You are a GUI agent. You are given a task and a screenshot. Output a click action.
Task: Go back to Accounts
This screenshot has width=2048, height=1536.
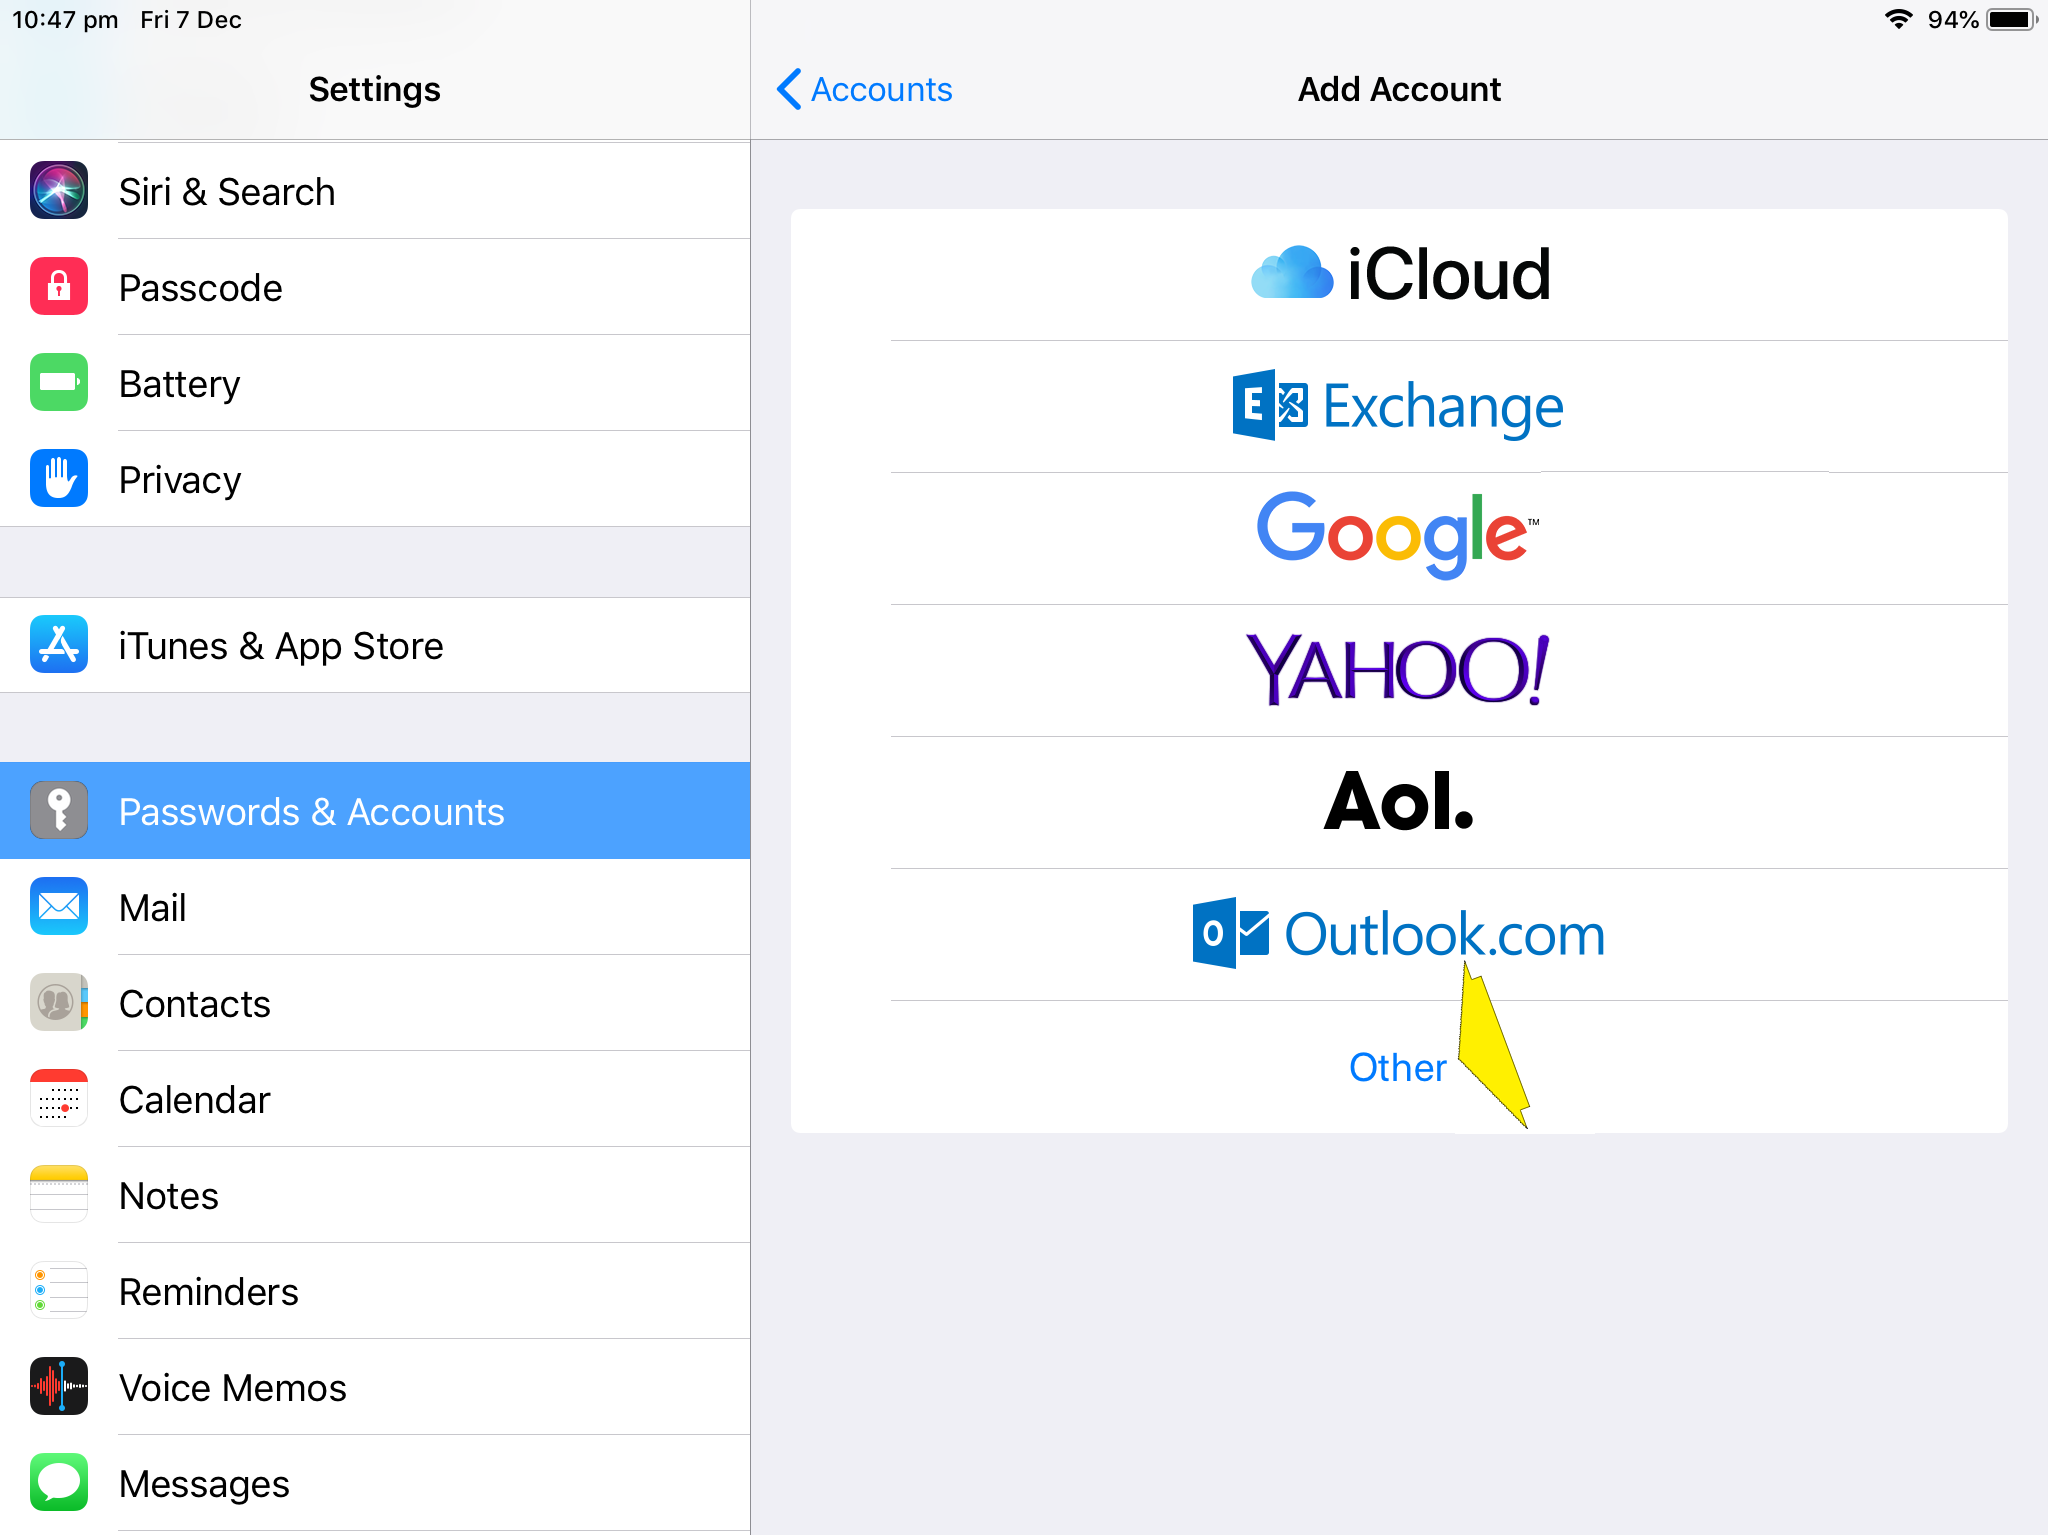(865, 89)
